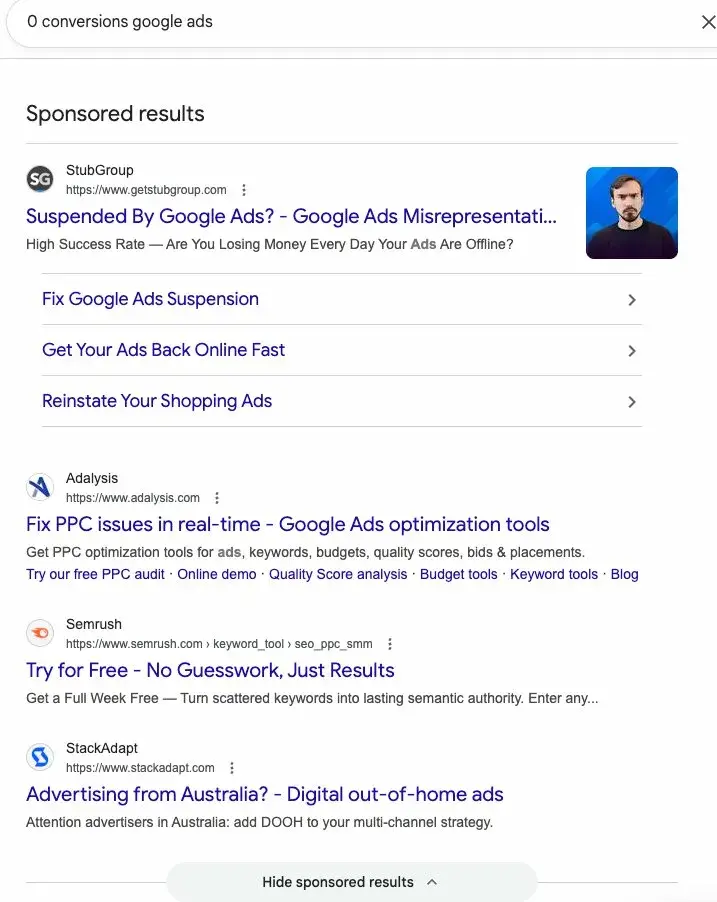Viewport: 717px width, 902px height.
Task: Expand the Fix Google Ads Suspension sitelink chevron
Action: [631, 299]
